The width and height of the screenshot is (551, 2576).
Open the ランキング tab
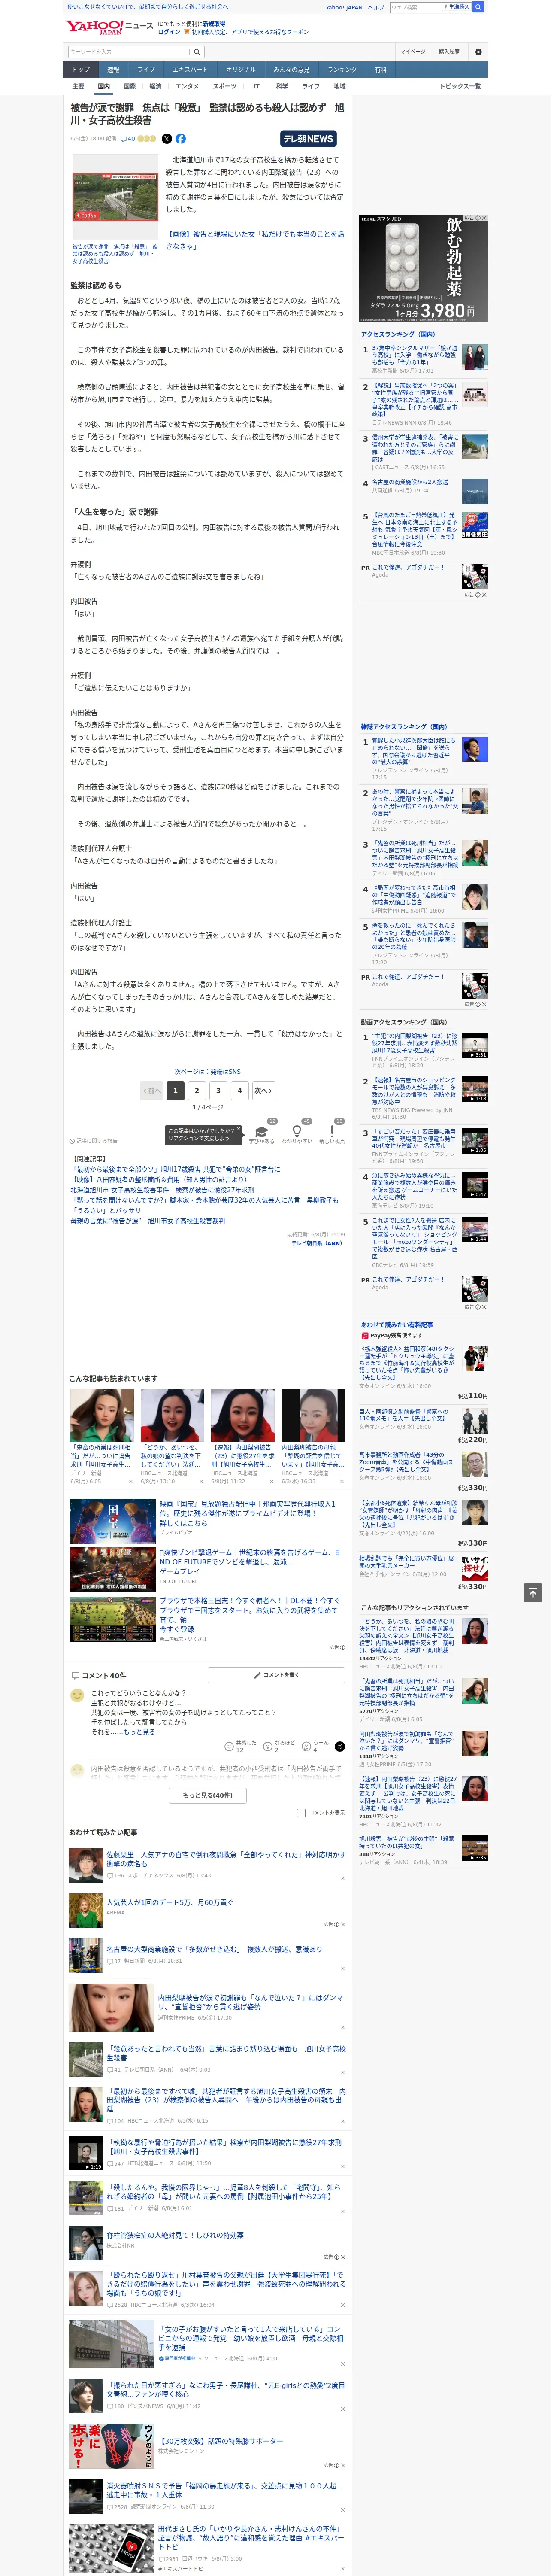(x=342, y=70)
